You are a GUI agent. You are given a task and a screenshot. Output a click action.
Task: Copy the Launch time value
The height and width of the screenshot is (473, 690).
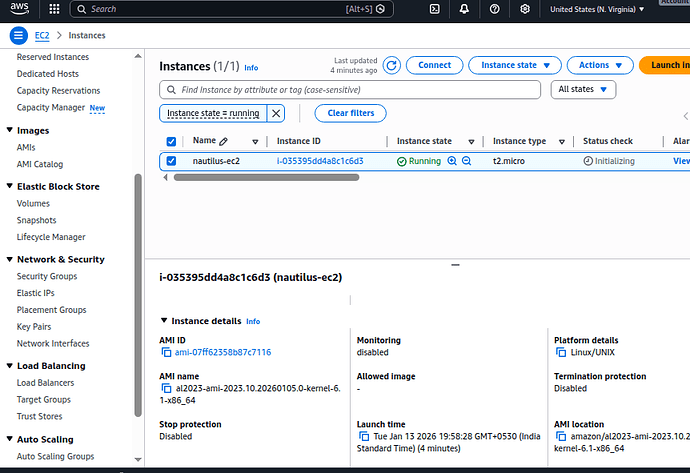tap(363, 436)
